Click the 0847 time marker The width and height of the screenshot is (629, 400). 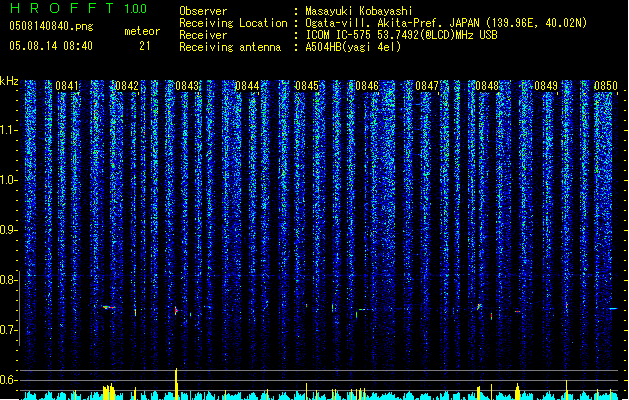click(427, 86)
